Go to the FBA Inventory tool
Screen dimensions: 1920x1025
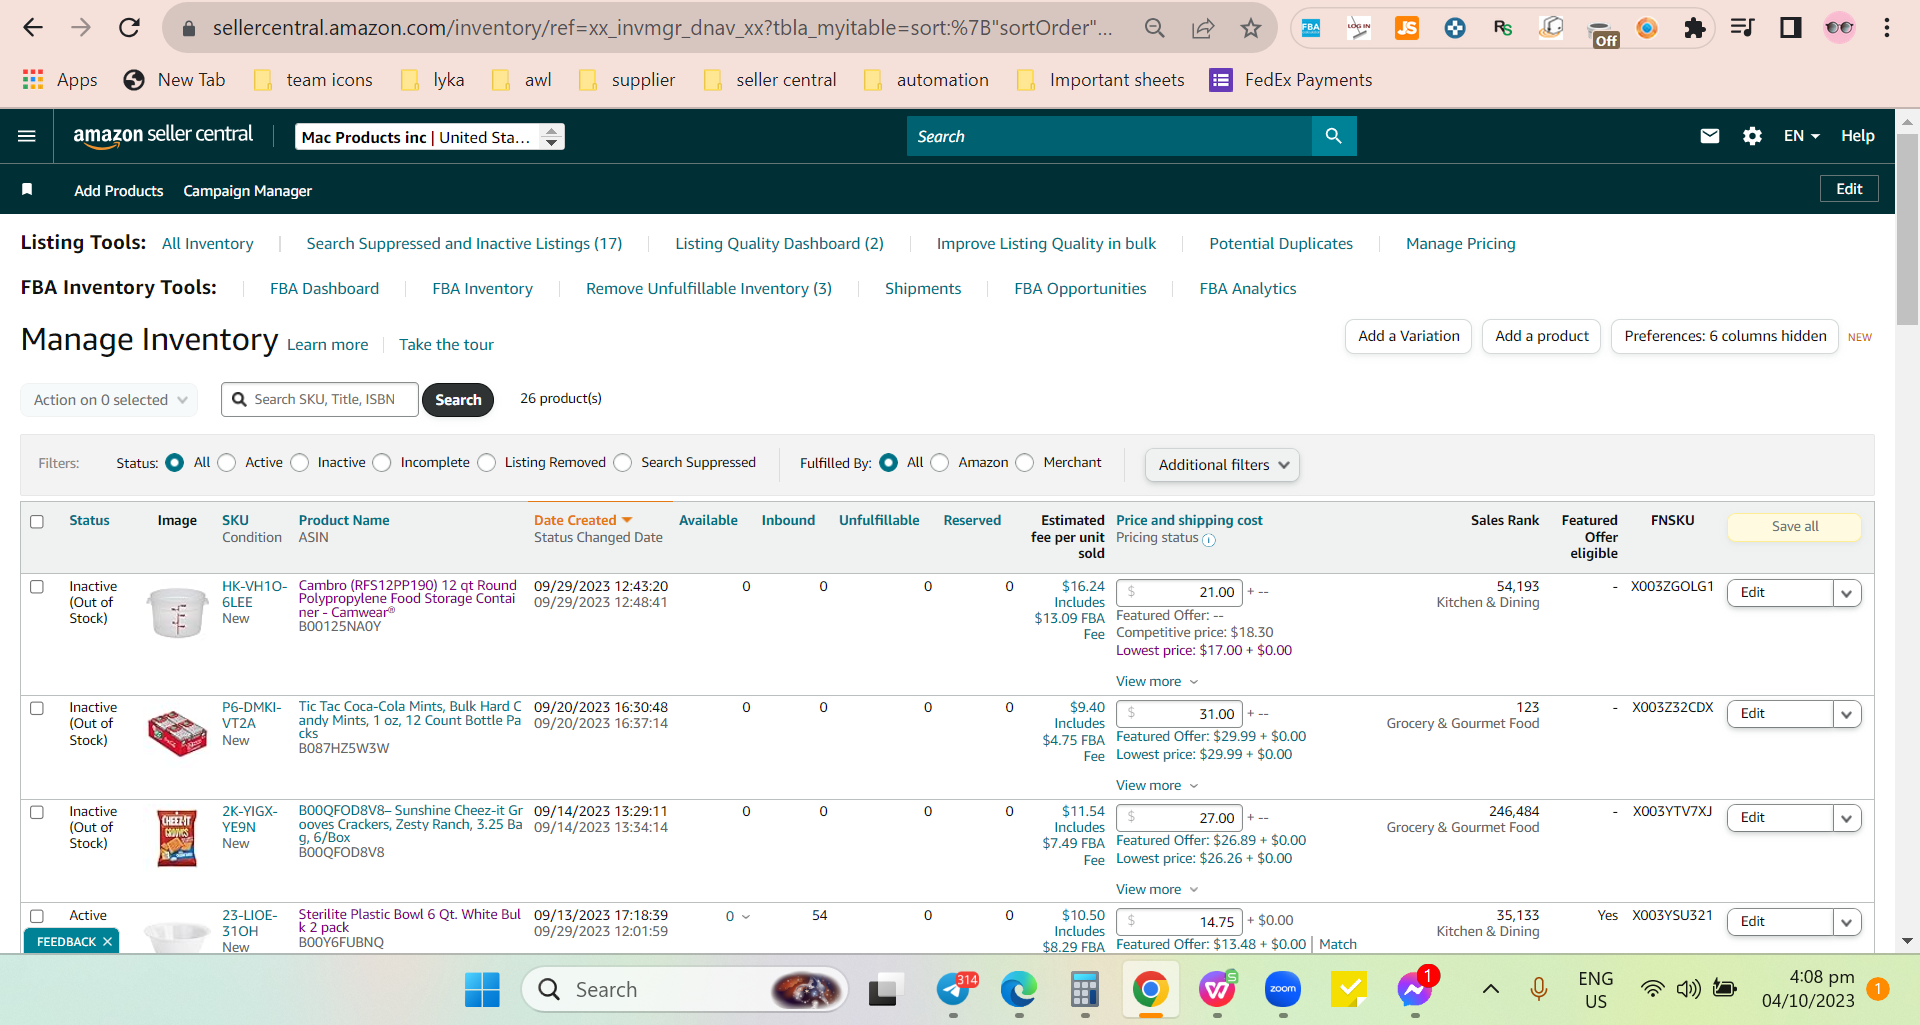[x=482, y=289]
